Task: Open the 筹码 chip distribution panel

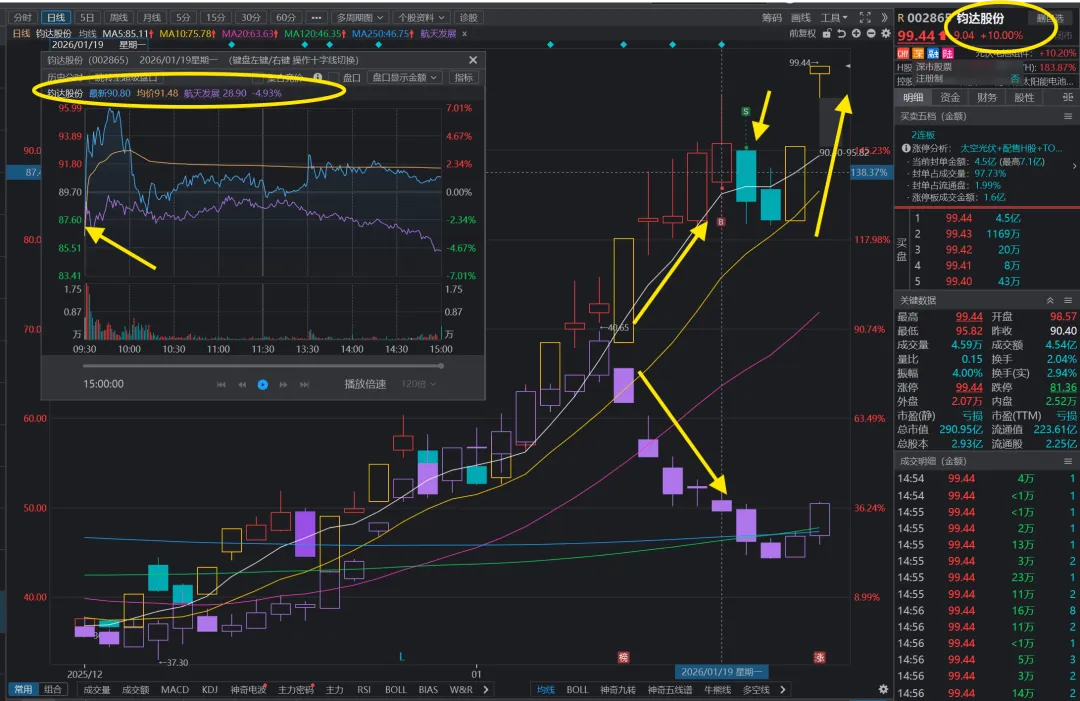Action: coord(771,17)
